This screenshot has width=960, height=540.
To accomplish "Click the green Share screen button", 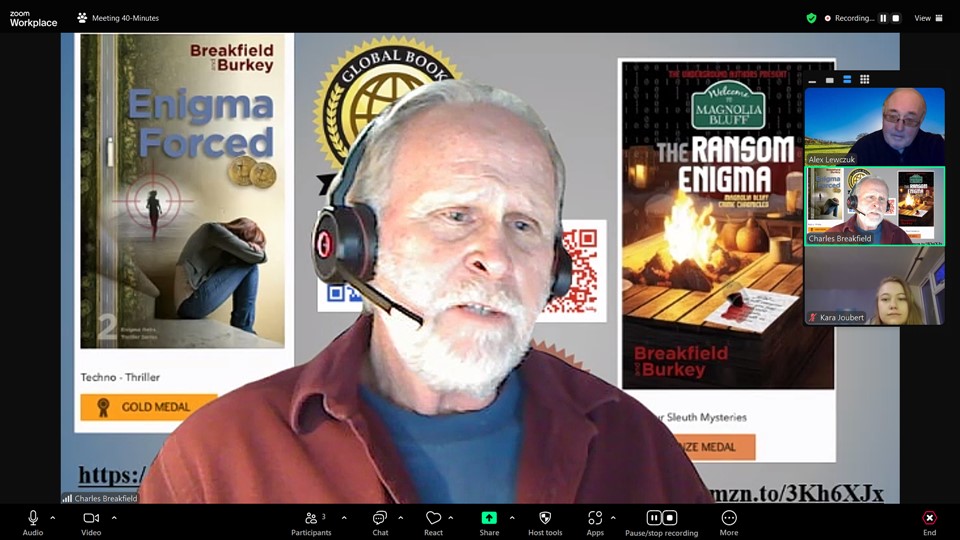I will (x=489, y=518).
